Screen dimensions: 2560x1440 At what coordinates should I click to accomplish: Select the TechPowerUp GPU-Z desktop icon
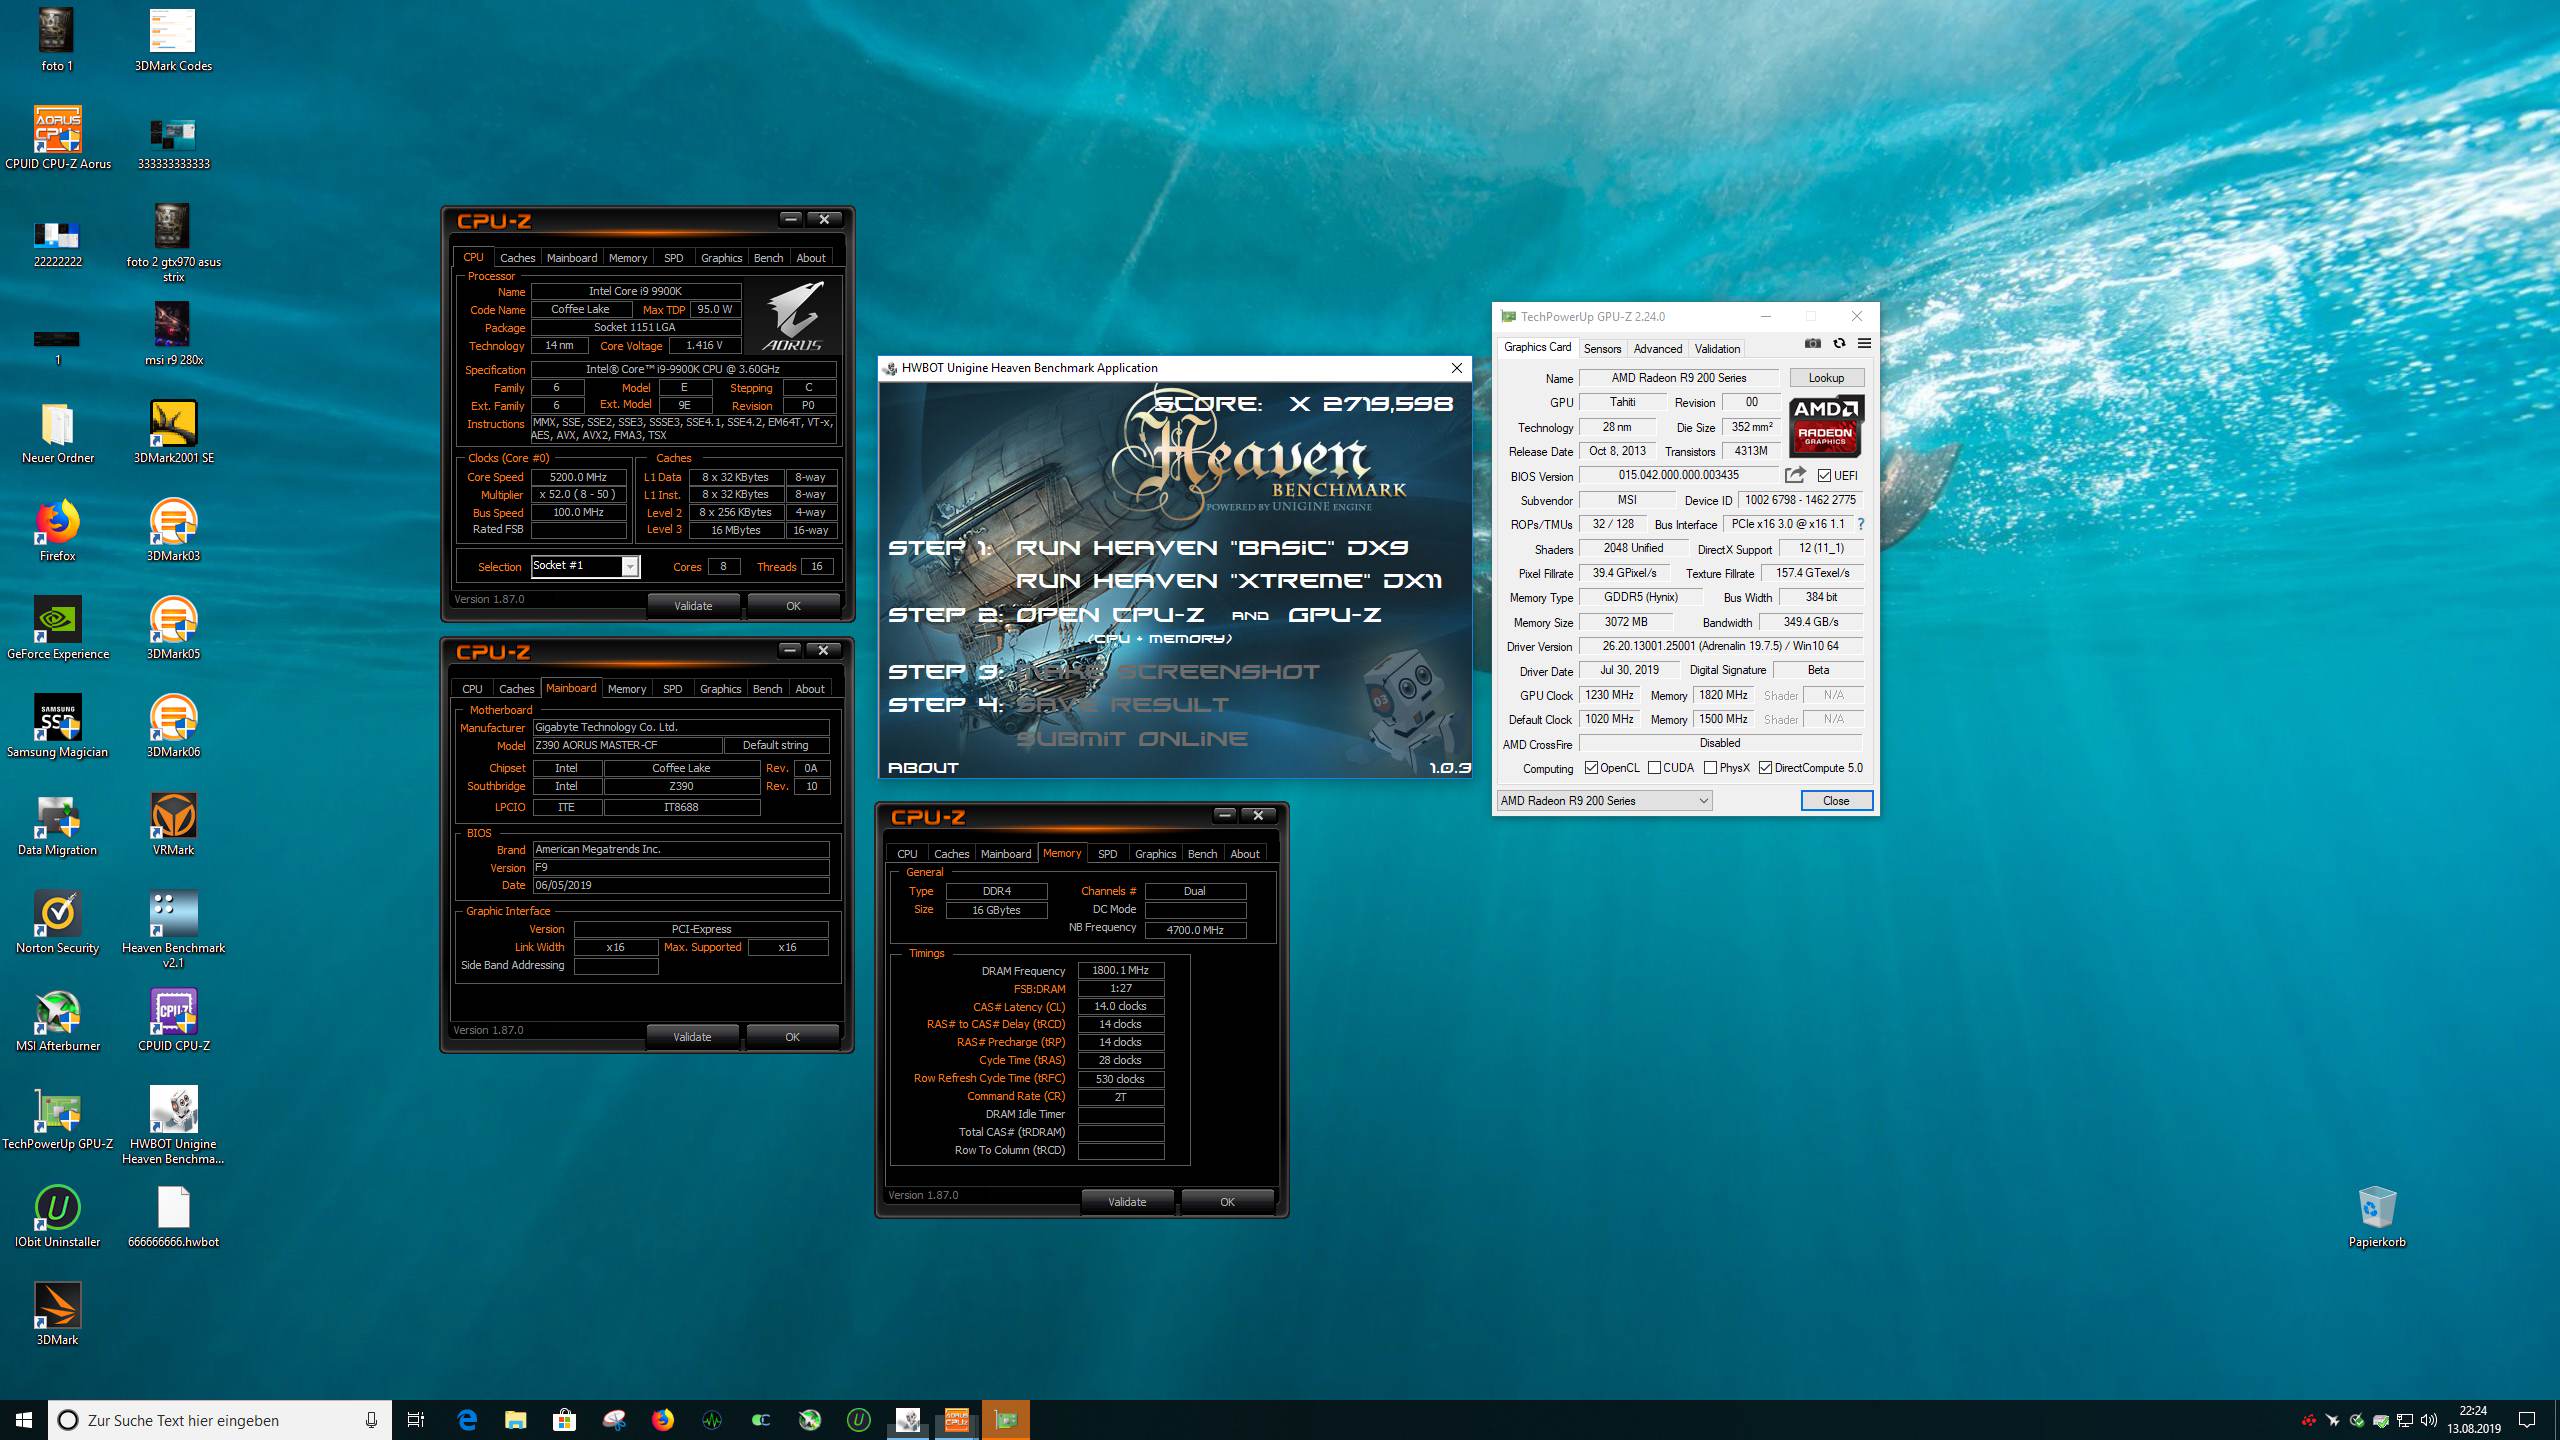click(58, 1118)
